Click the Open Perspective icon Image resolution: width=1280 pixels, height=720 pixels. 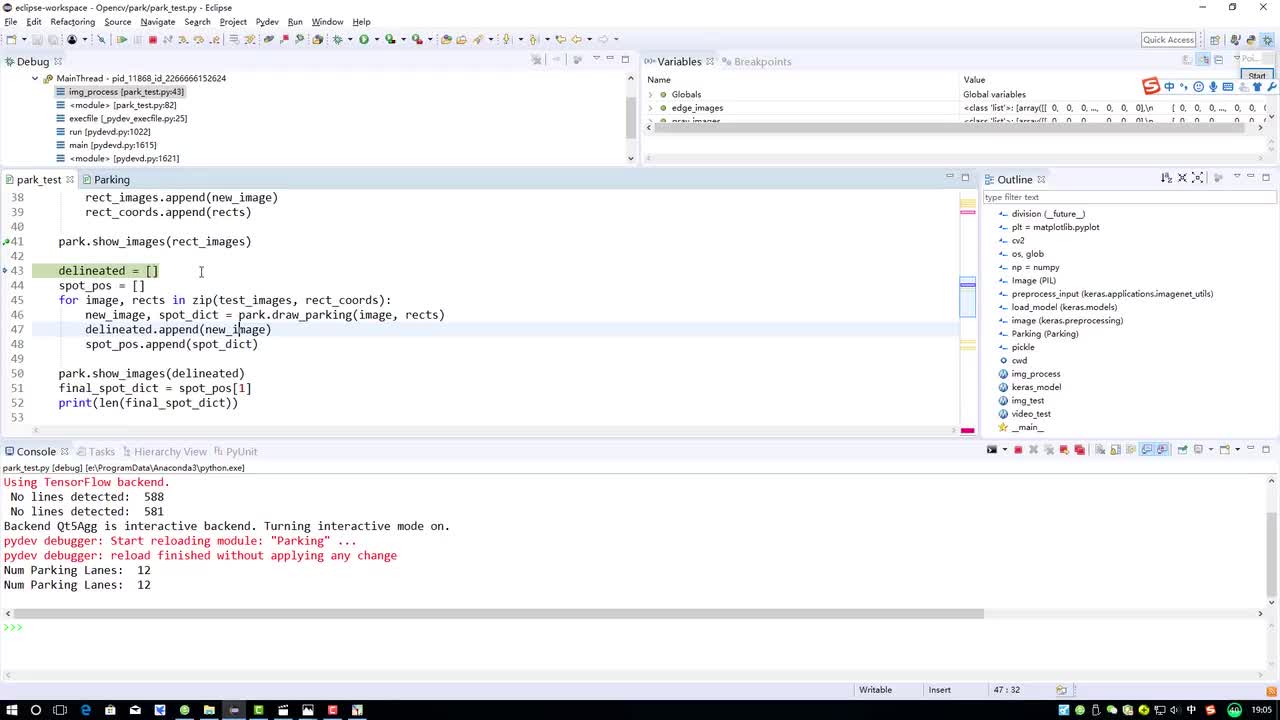(x=1215, y=40)
